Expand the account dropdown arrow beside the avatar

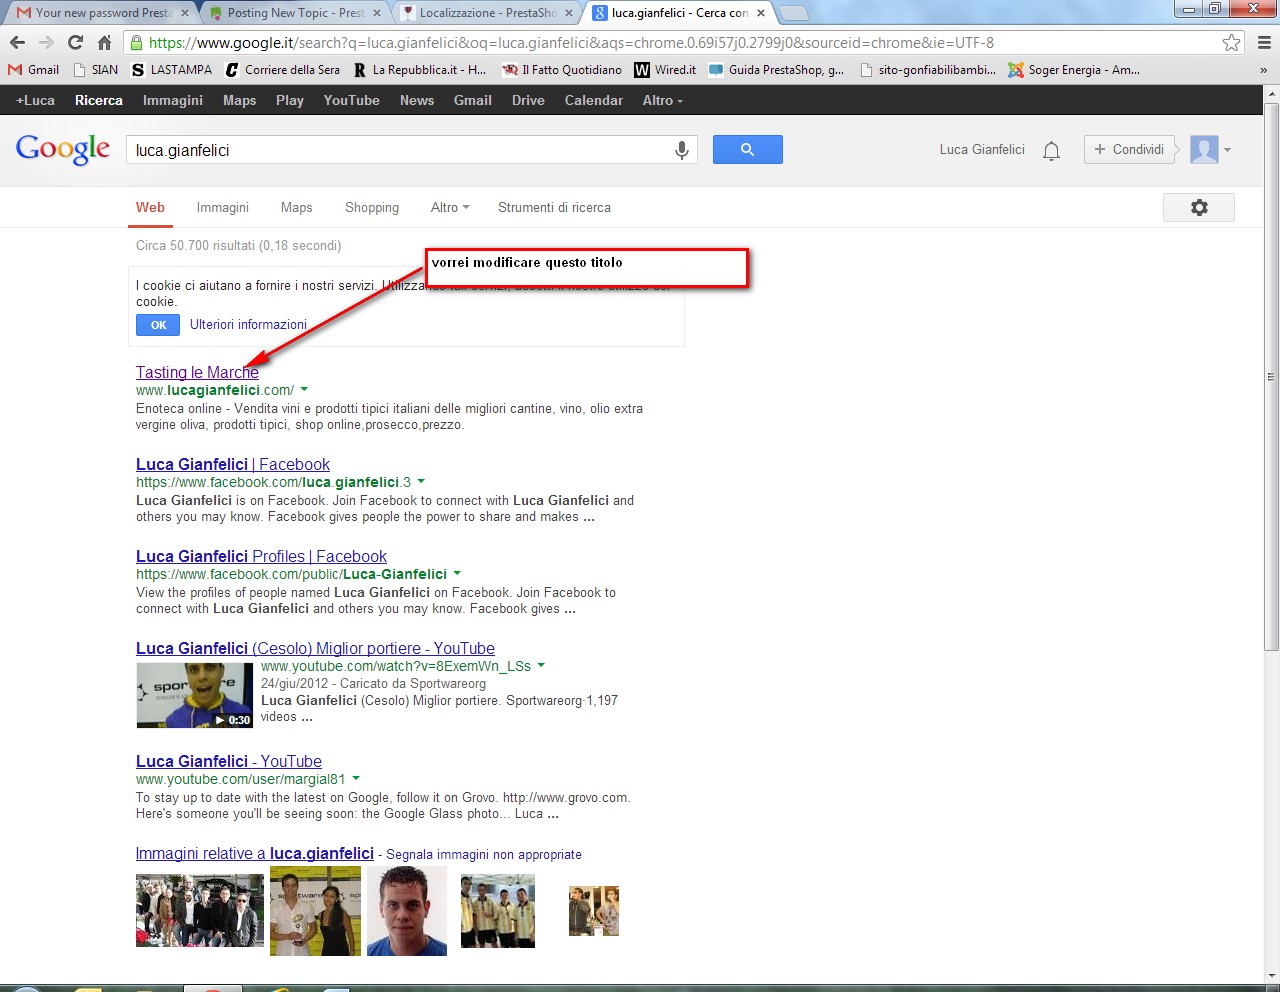tap(1227, 150)
